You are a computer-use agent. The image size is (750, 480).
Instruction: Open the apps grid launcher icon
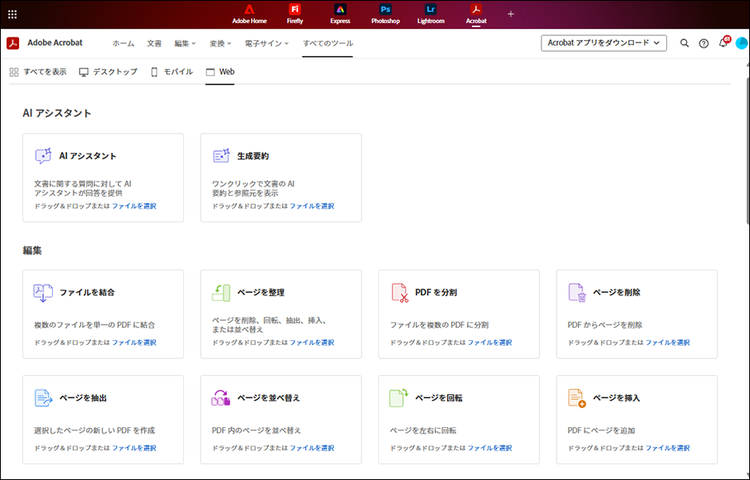click(12, 14)
